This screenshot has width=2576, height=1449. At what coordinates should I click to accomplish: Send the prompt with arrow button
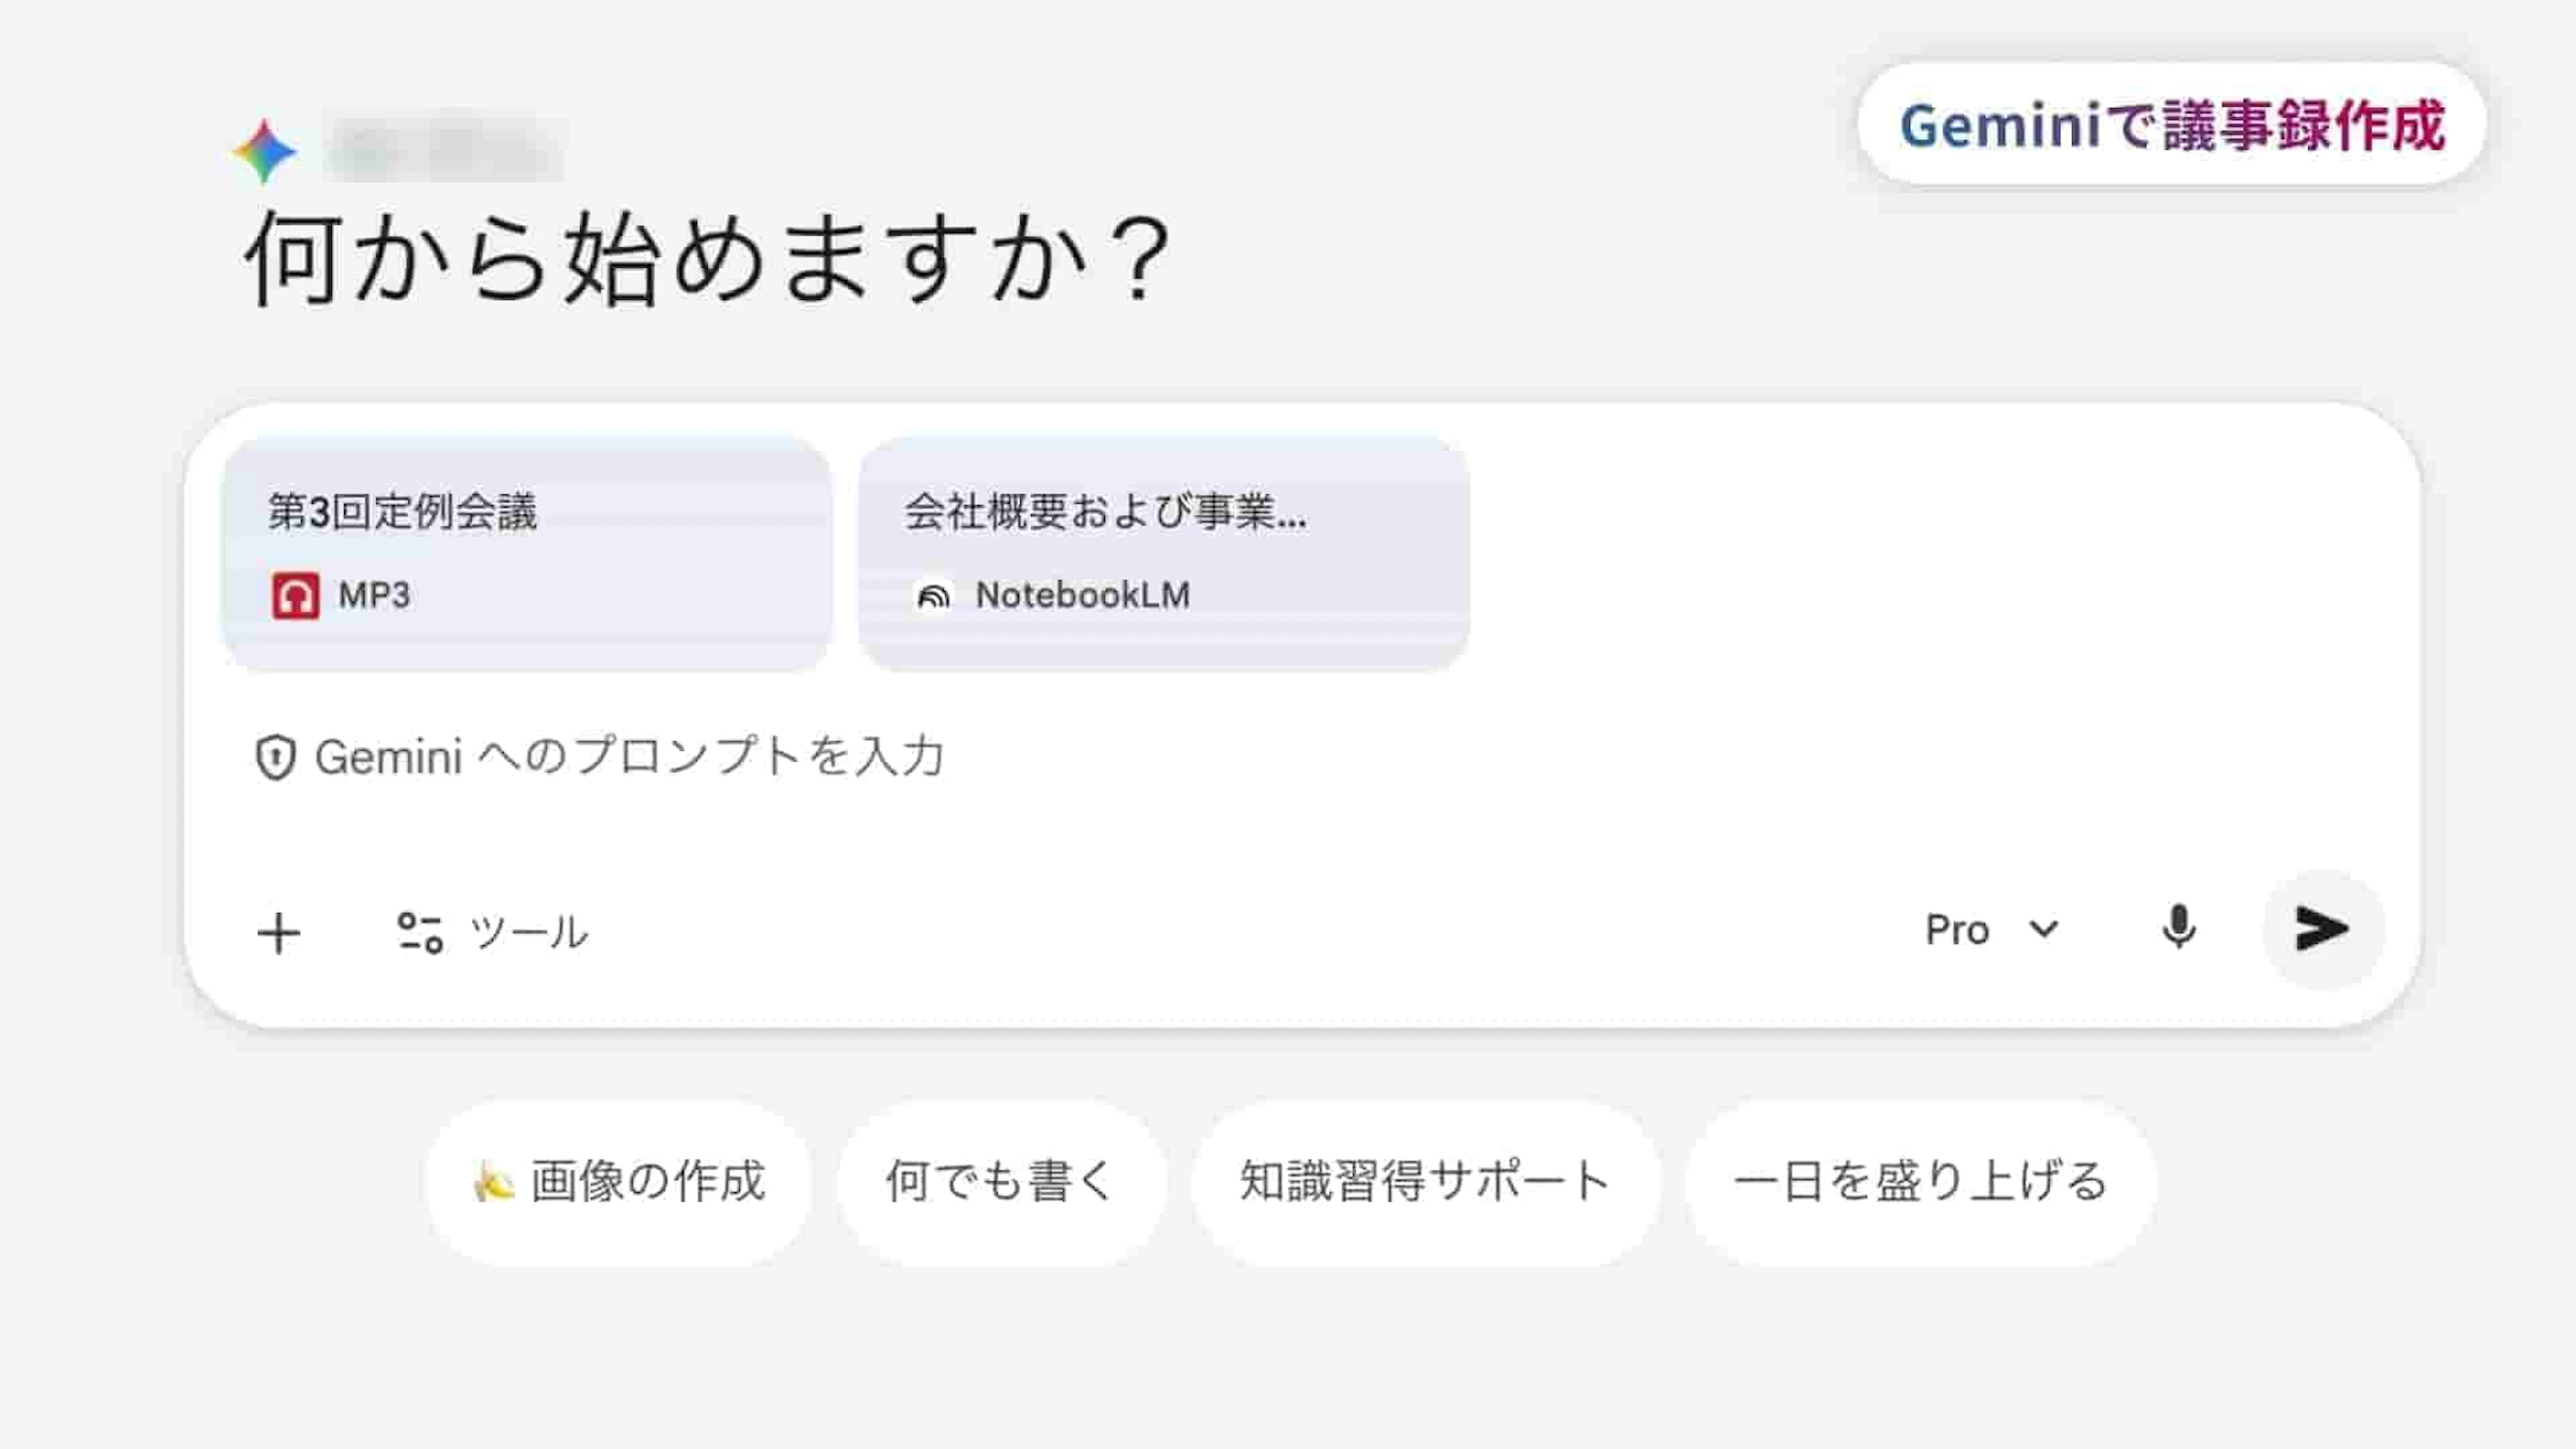pyautogui.click(x=2322, y=929)
